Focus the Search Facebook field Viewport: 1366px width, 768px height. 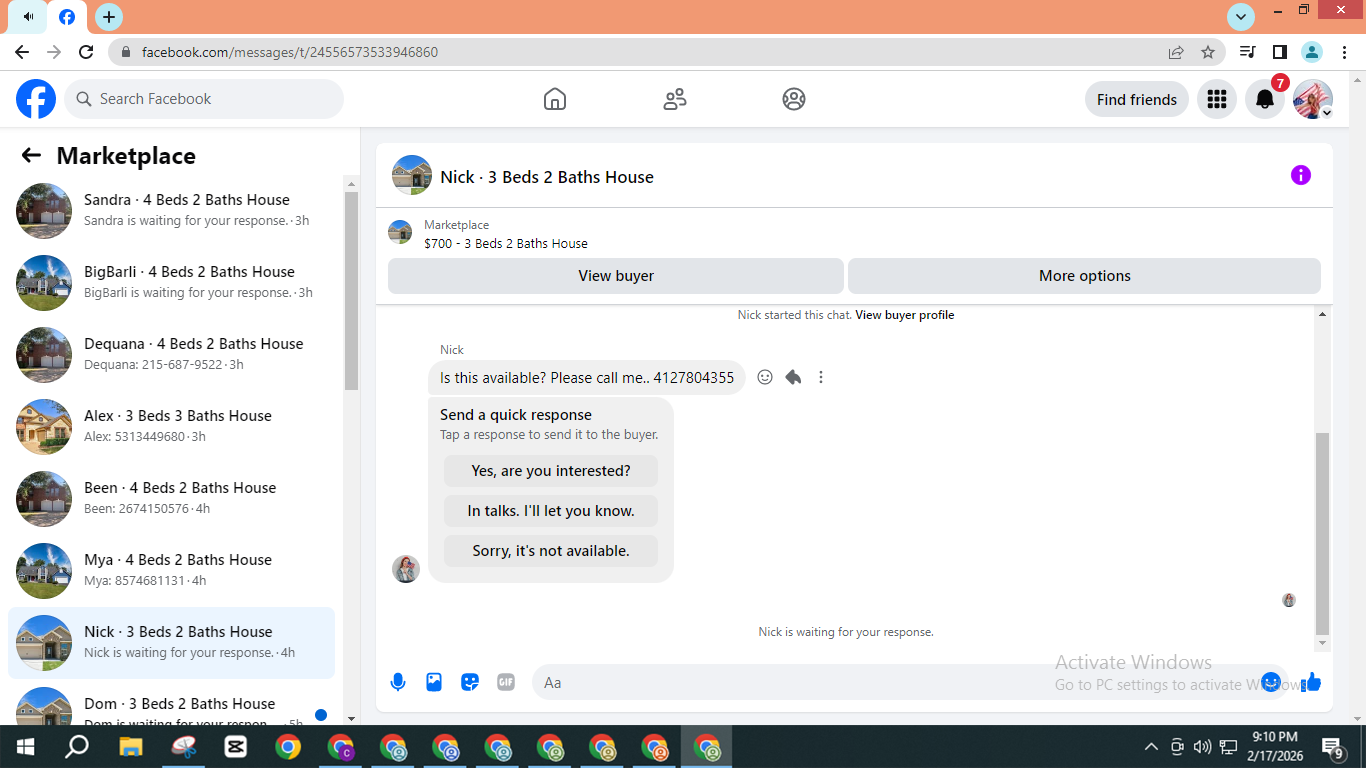[204, 99]
